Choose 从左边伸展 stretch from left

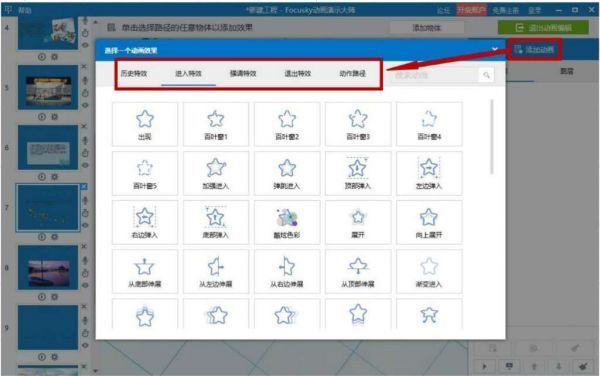pos(216,272)
